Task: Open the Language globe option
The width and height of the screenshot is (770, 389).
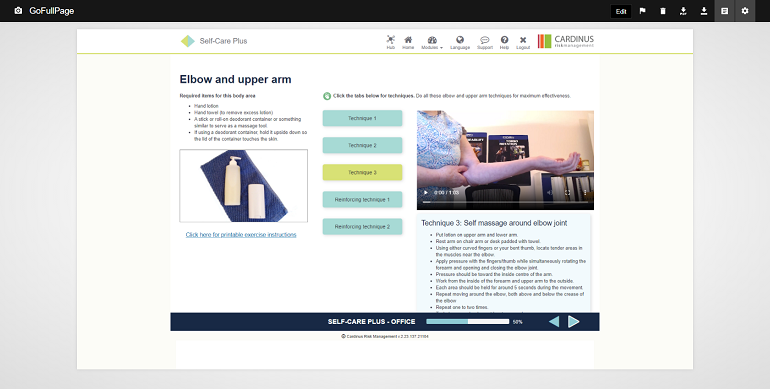Action: point(460,42)
